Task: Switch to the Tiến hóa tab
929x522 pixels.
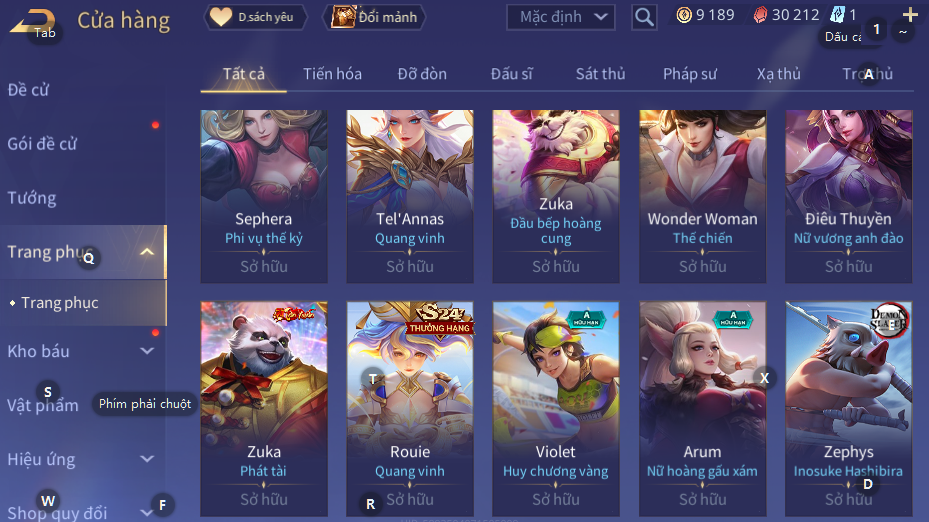Action: [332, 74]
